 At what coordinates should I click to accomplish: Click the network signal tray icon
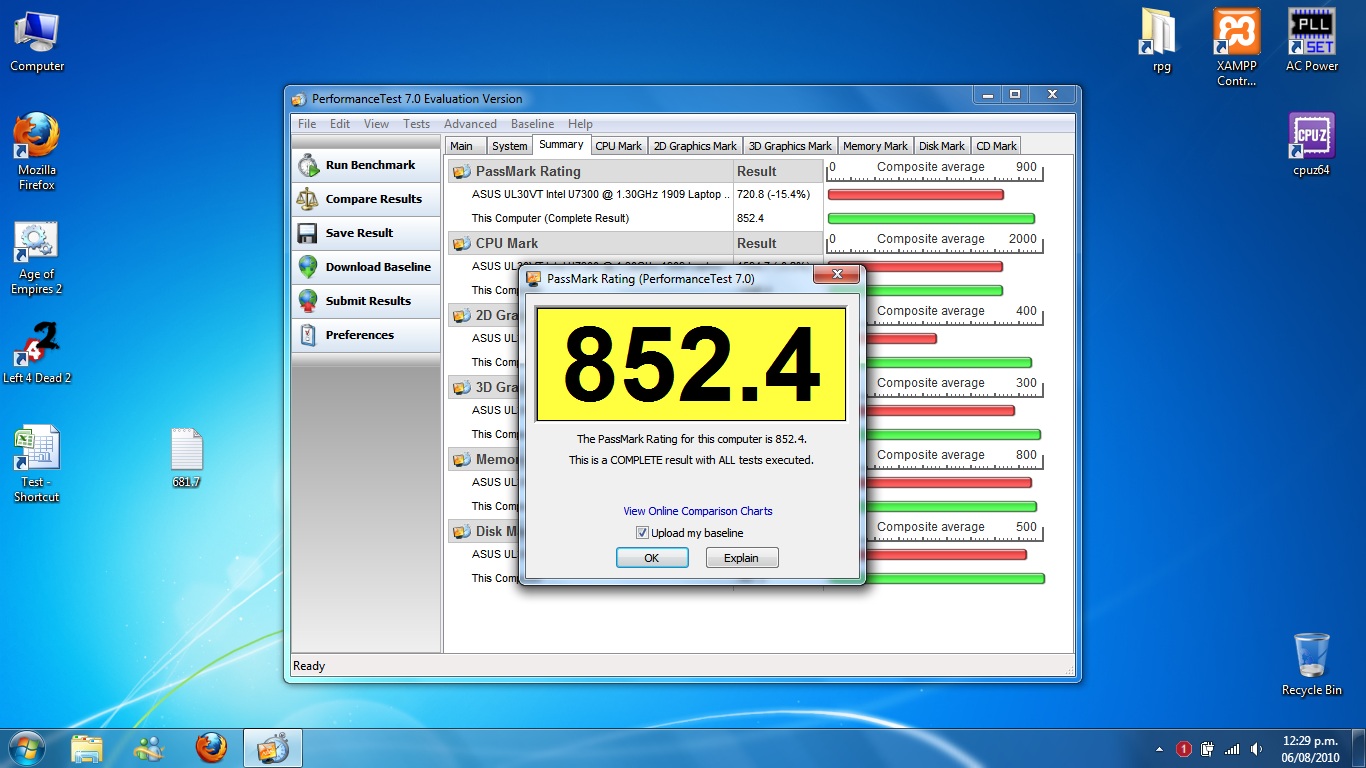point(1232,749)
